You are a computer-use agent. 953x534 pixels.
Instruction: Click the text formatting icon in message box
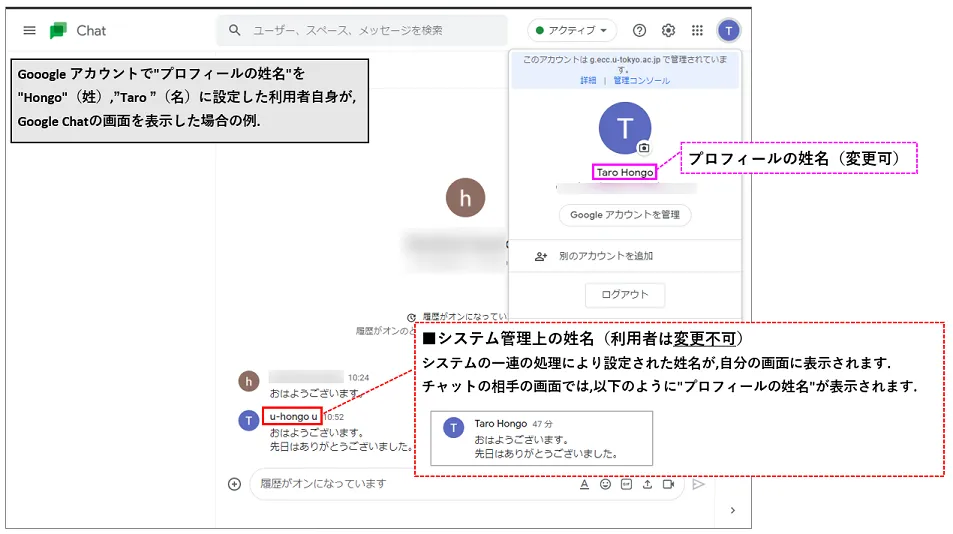pos(584,484)
